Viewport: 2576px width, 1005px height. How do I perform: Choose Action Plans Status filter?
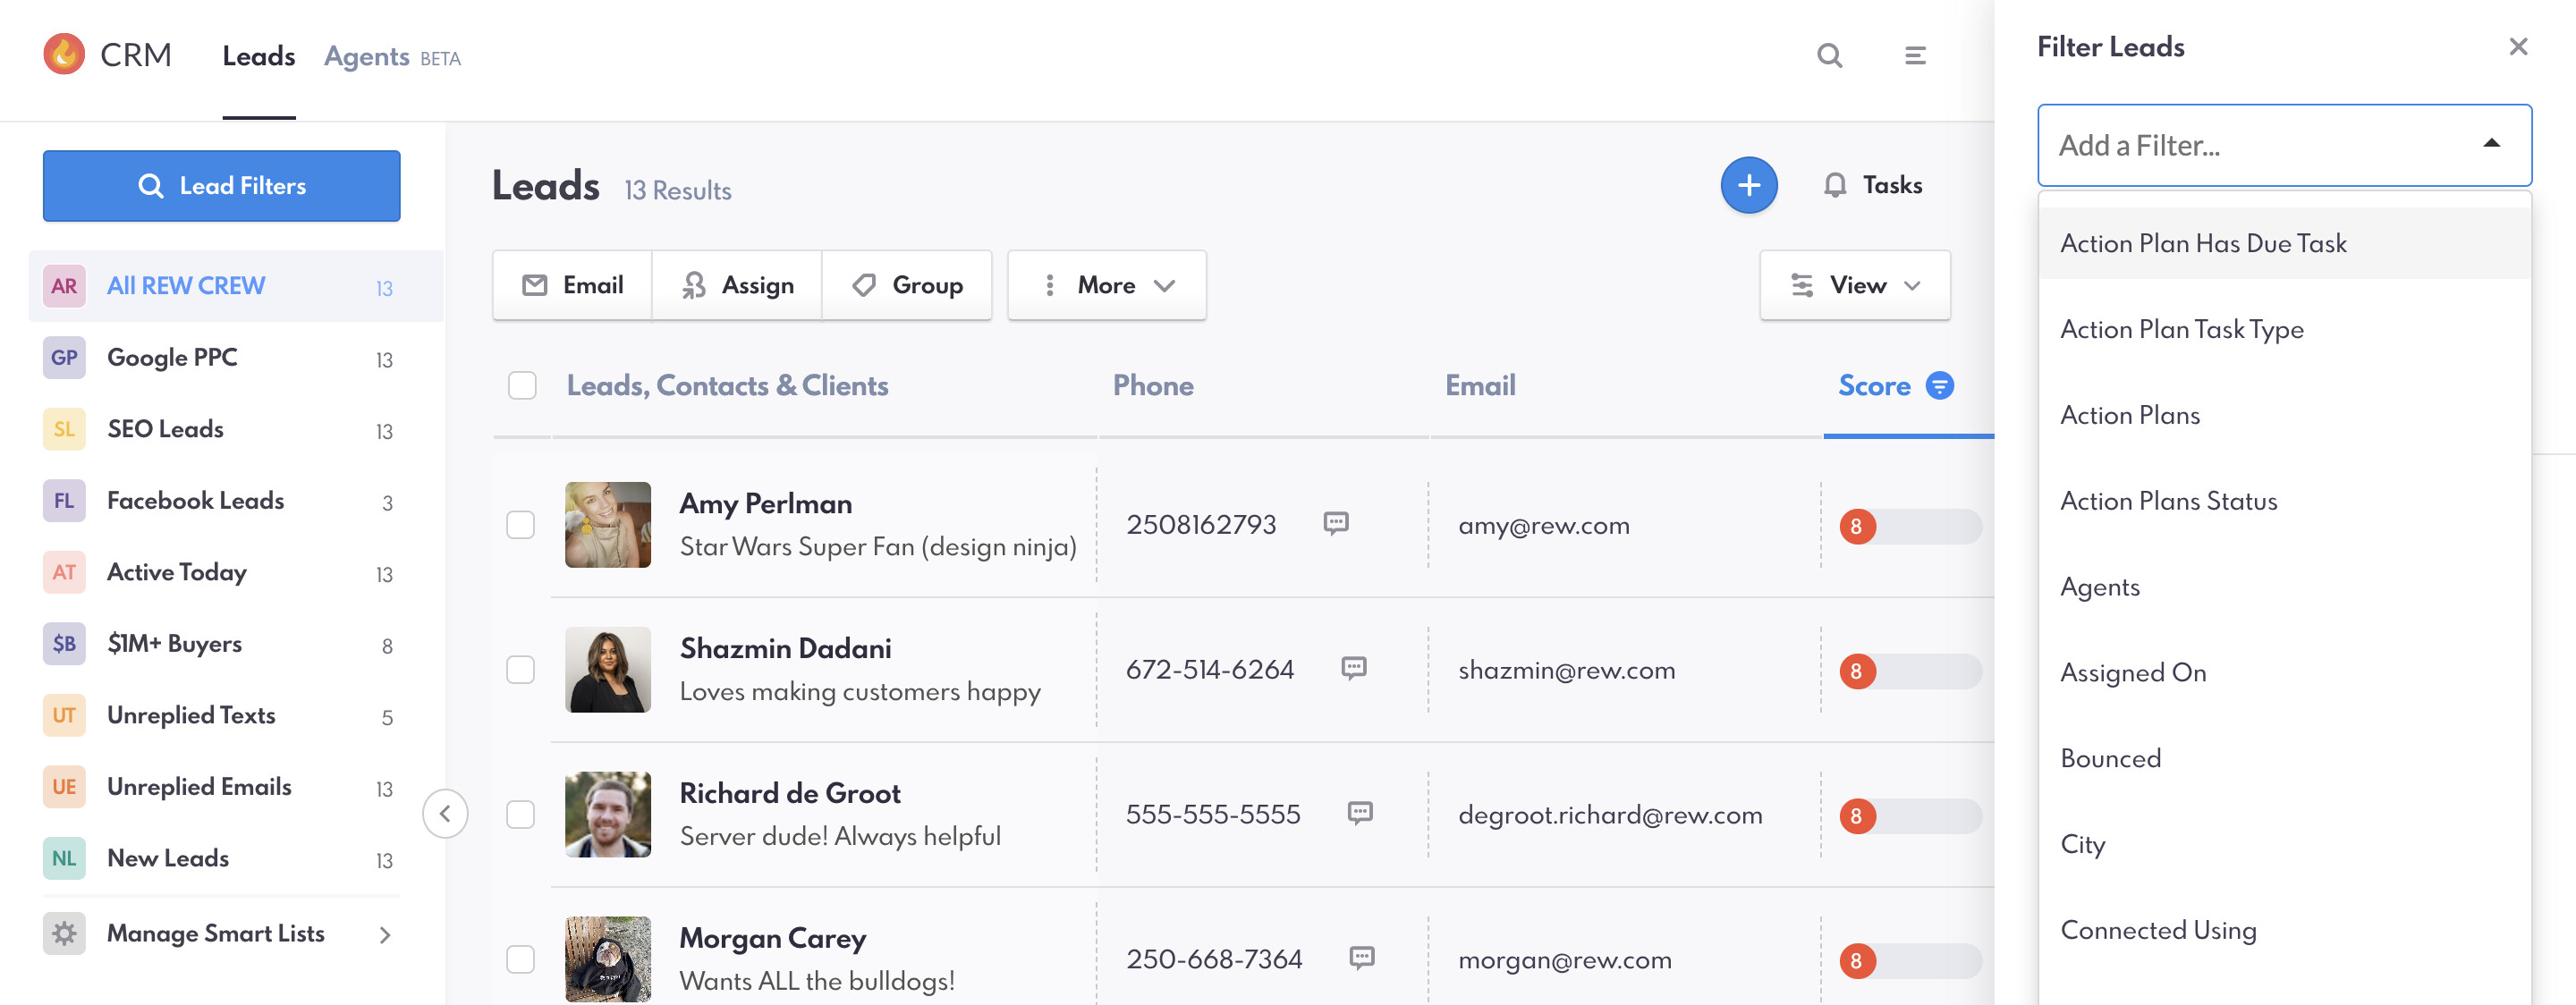(2284, 501)
